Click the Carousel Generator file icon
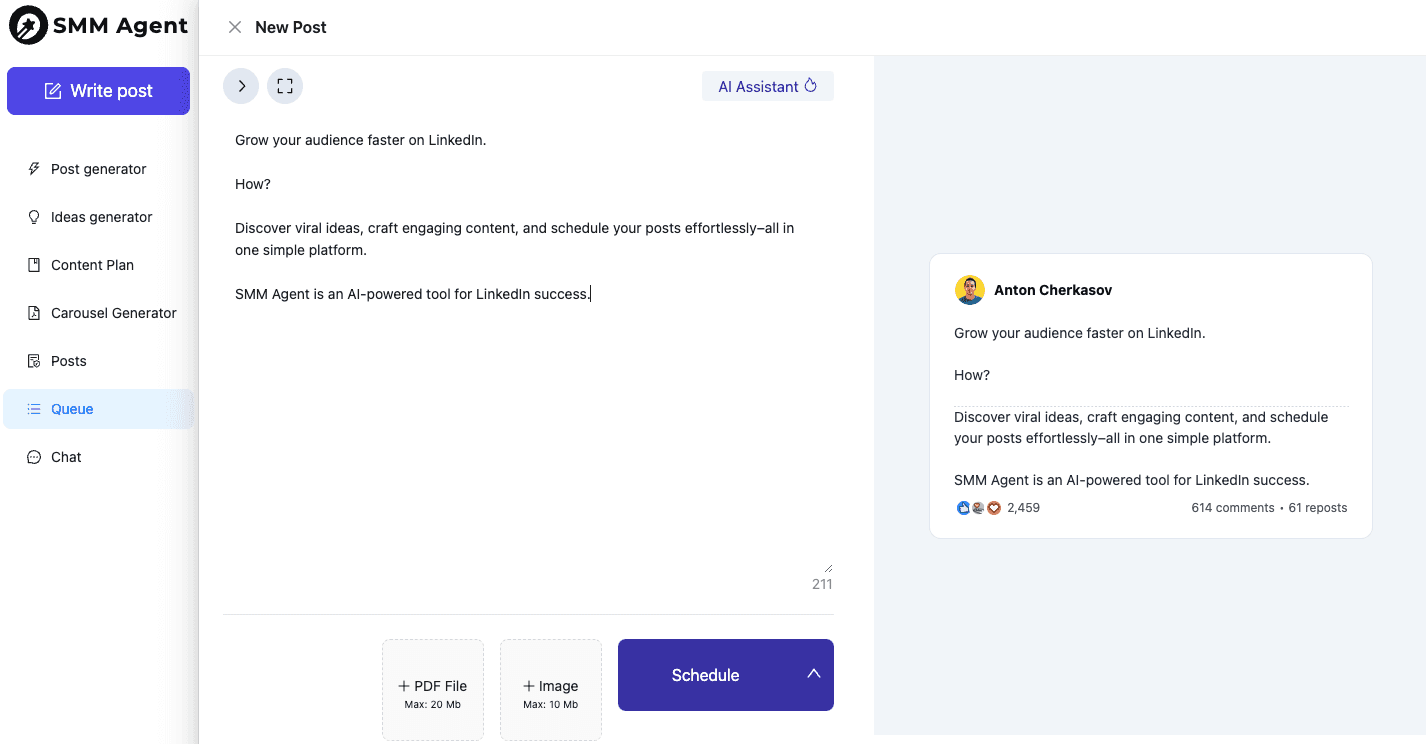 [34, 313]
